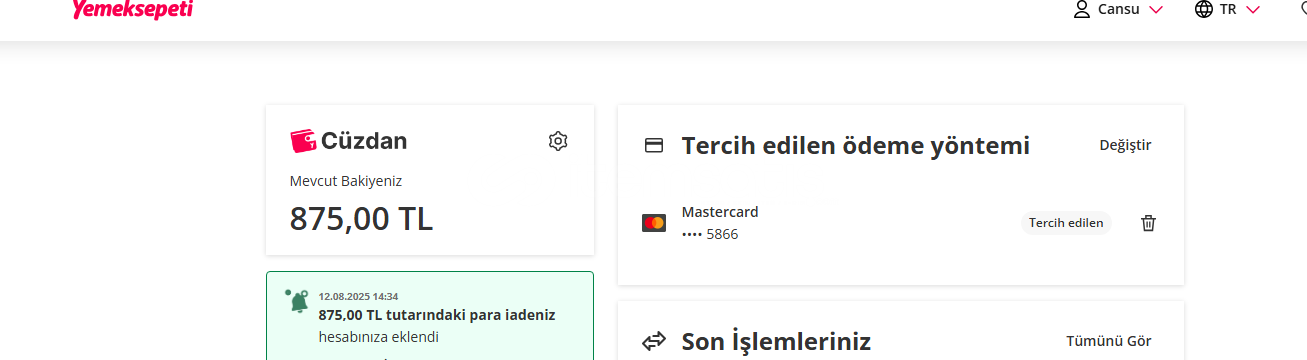Screen dimensions: 1307x360
Task: Click the Yemeksepeti logo
Action: (x=133, y=9)
